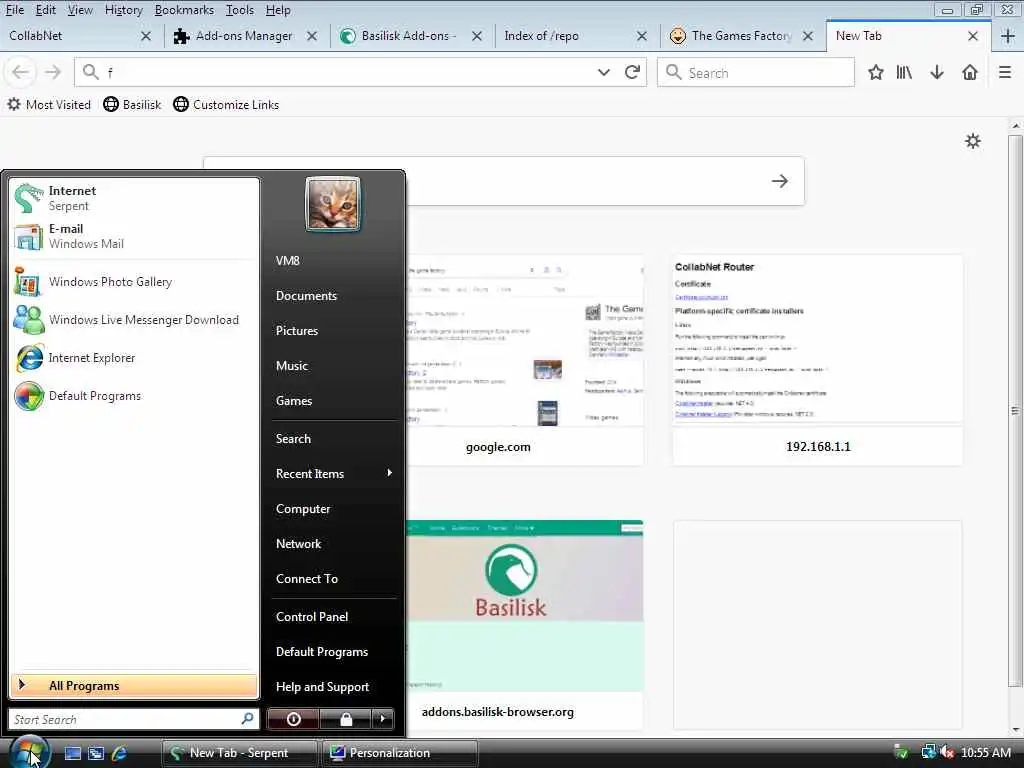The height and width of the screenshot is (768, 1024).
Task: Open Windows Live Messenger Download
Action: 134,320
